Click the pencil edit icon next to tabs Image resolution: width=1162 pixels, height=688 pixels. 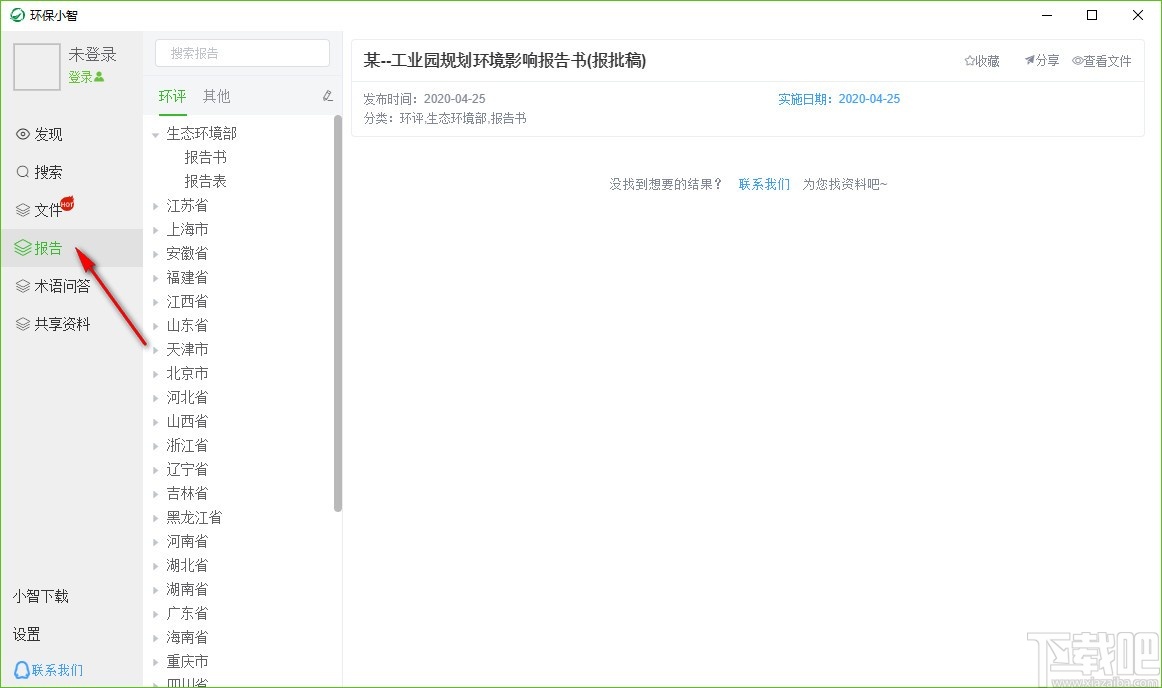coord(328,96)
